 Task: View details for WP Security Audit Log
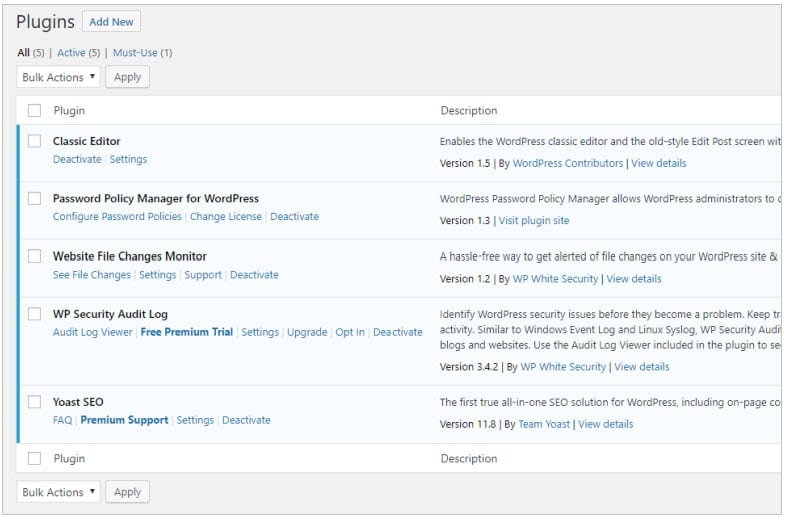(x=642, y=366)
